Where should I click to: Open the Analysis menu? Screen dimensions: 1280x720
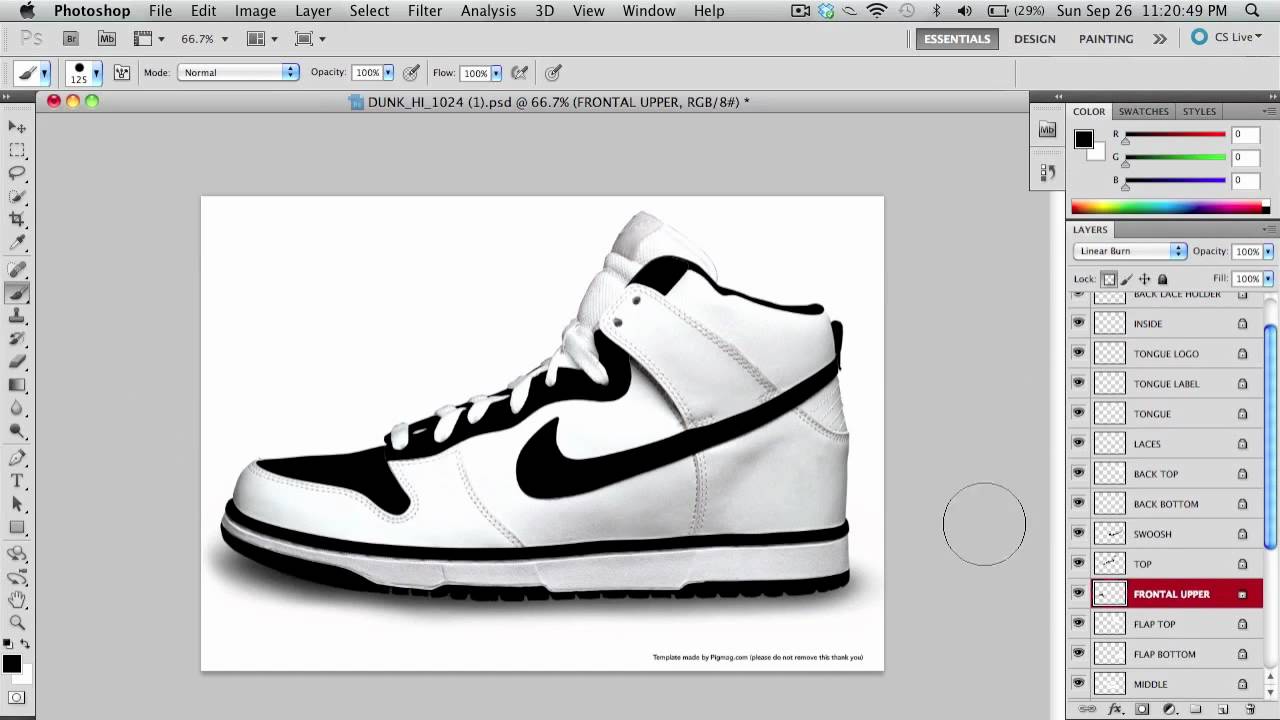(488, 11)
